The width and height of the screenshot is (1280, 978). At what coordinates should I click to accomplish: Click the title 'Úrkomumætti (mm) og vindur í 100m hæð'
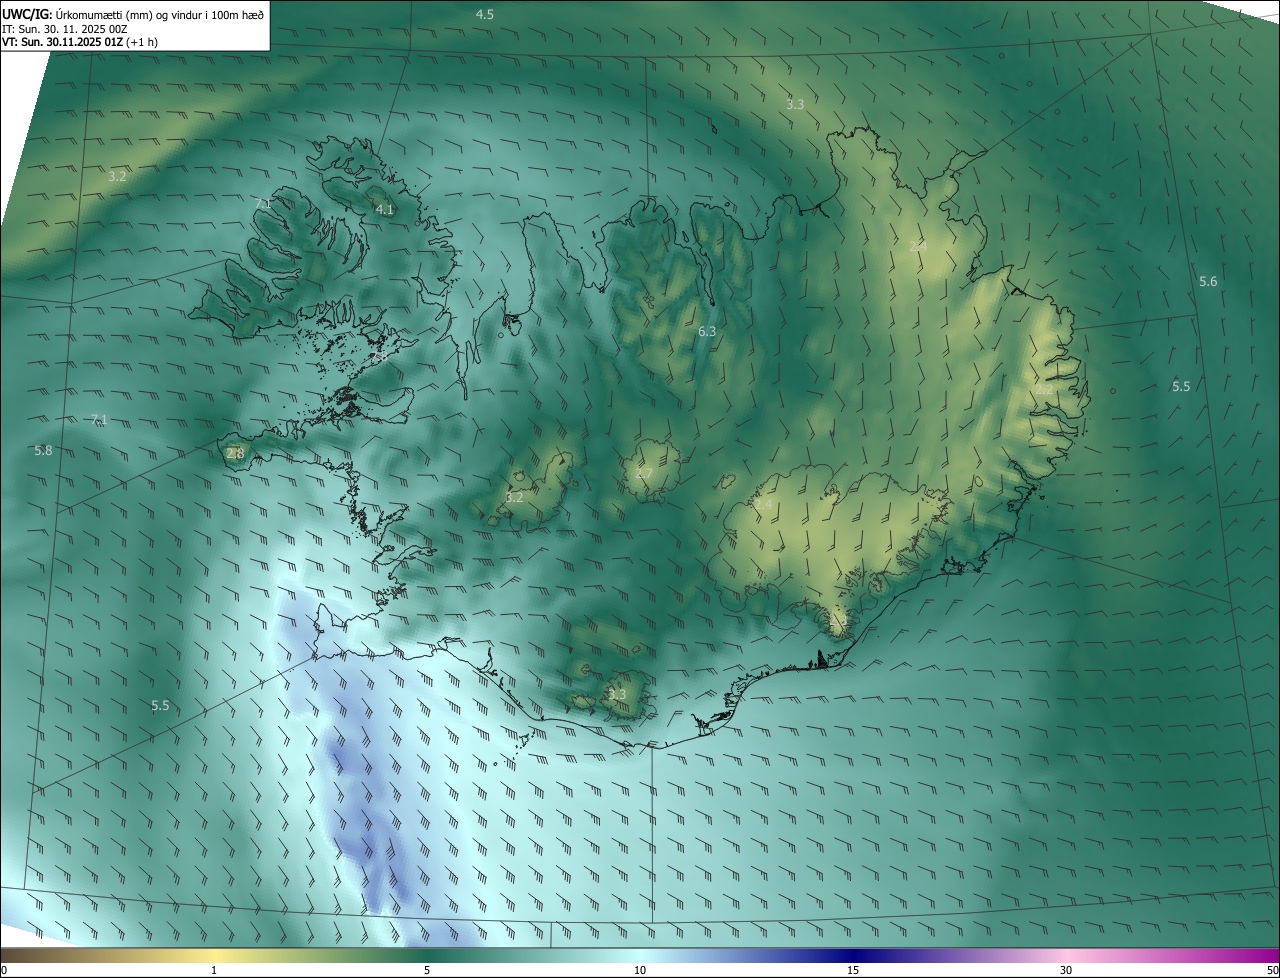tap(160, 14)
